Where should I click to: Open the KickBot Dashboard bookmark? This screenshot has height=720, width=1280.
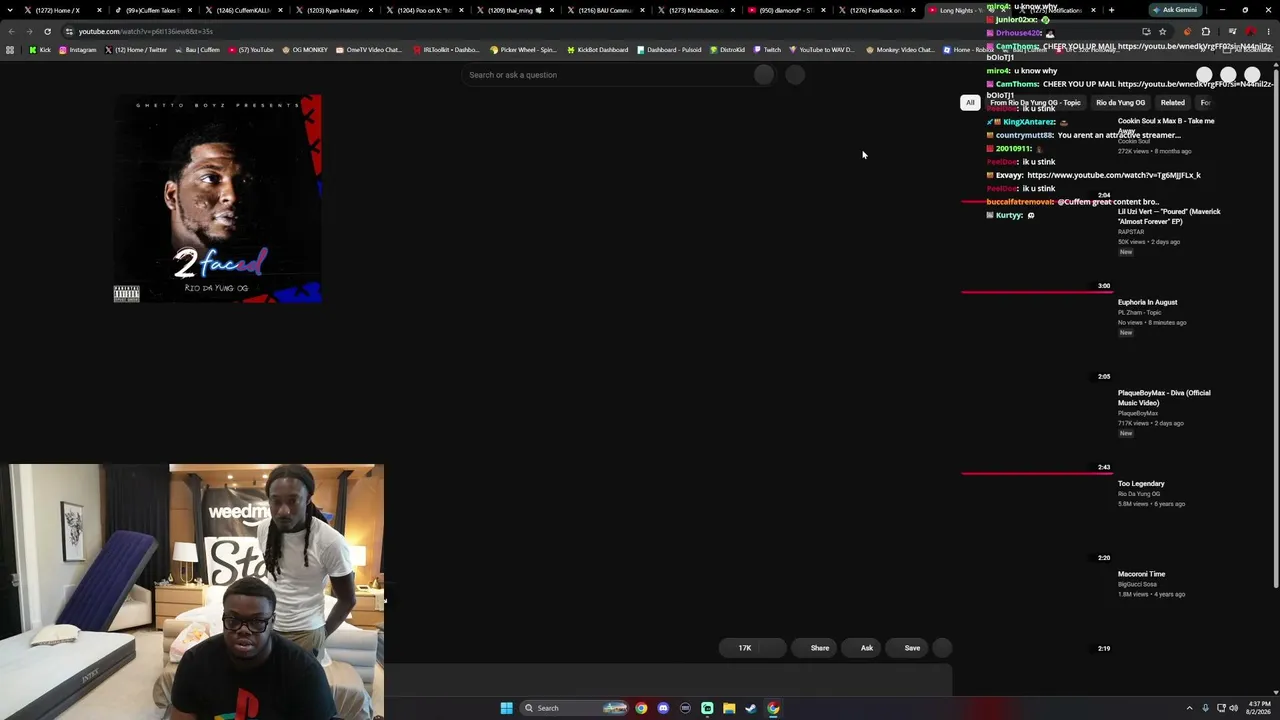click(598, 50)
